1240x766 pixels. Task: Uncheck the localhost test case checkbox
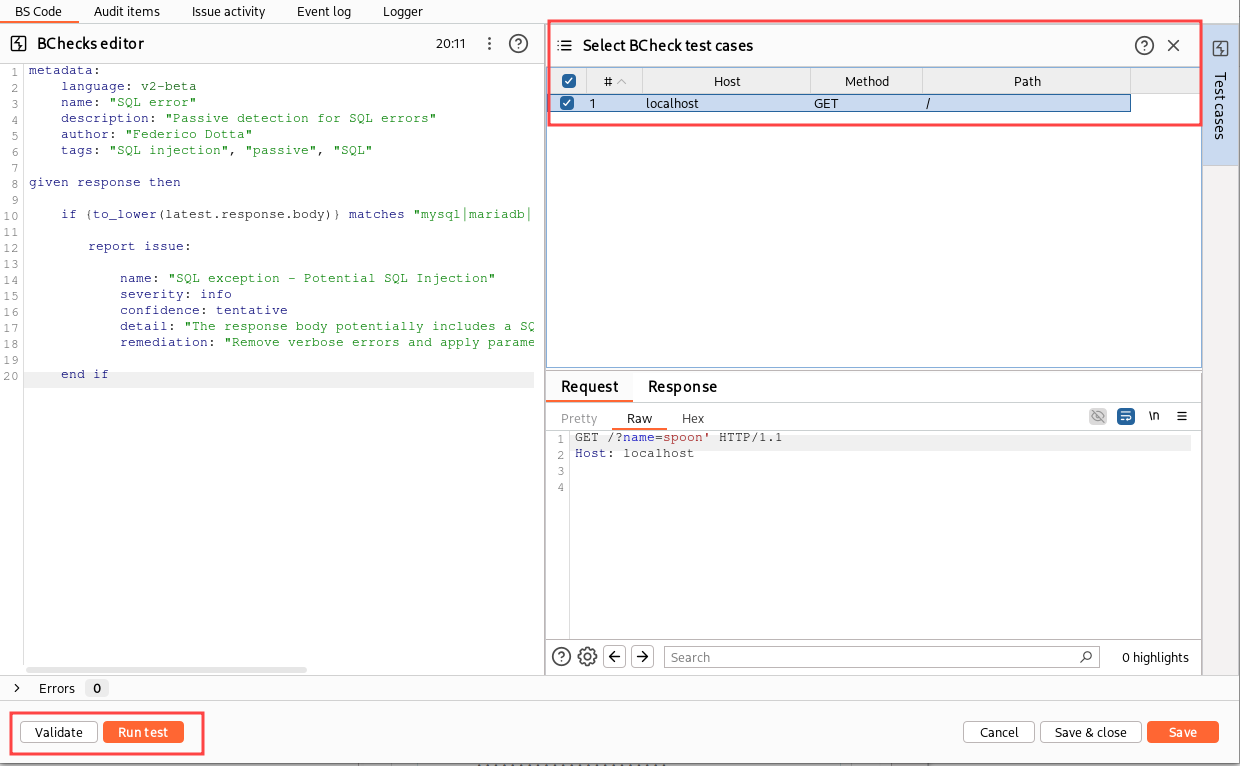pyautogui.click(x=567, y=103)
